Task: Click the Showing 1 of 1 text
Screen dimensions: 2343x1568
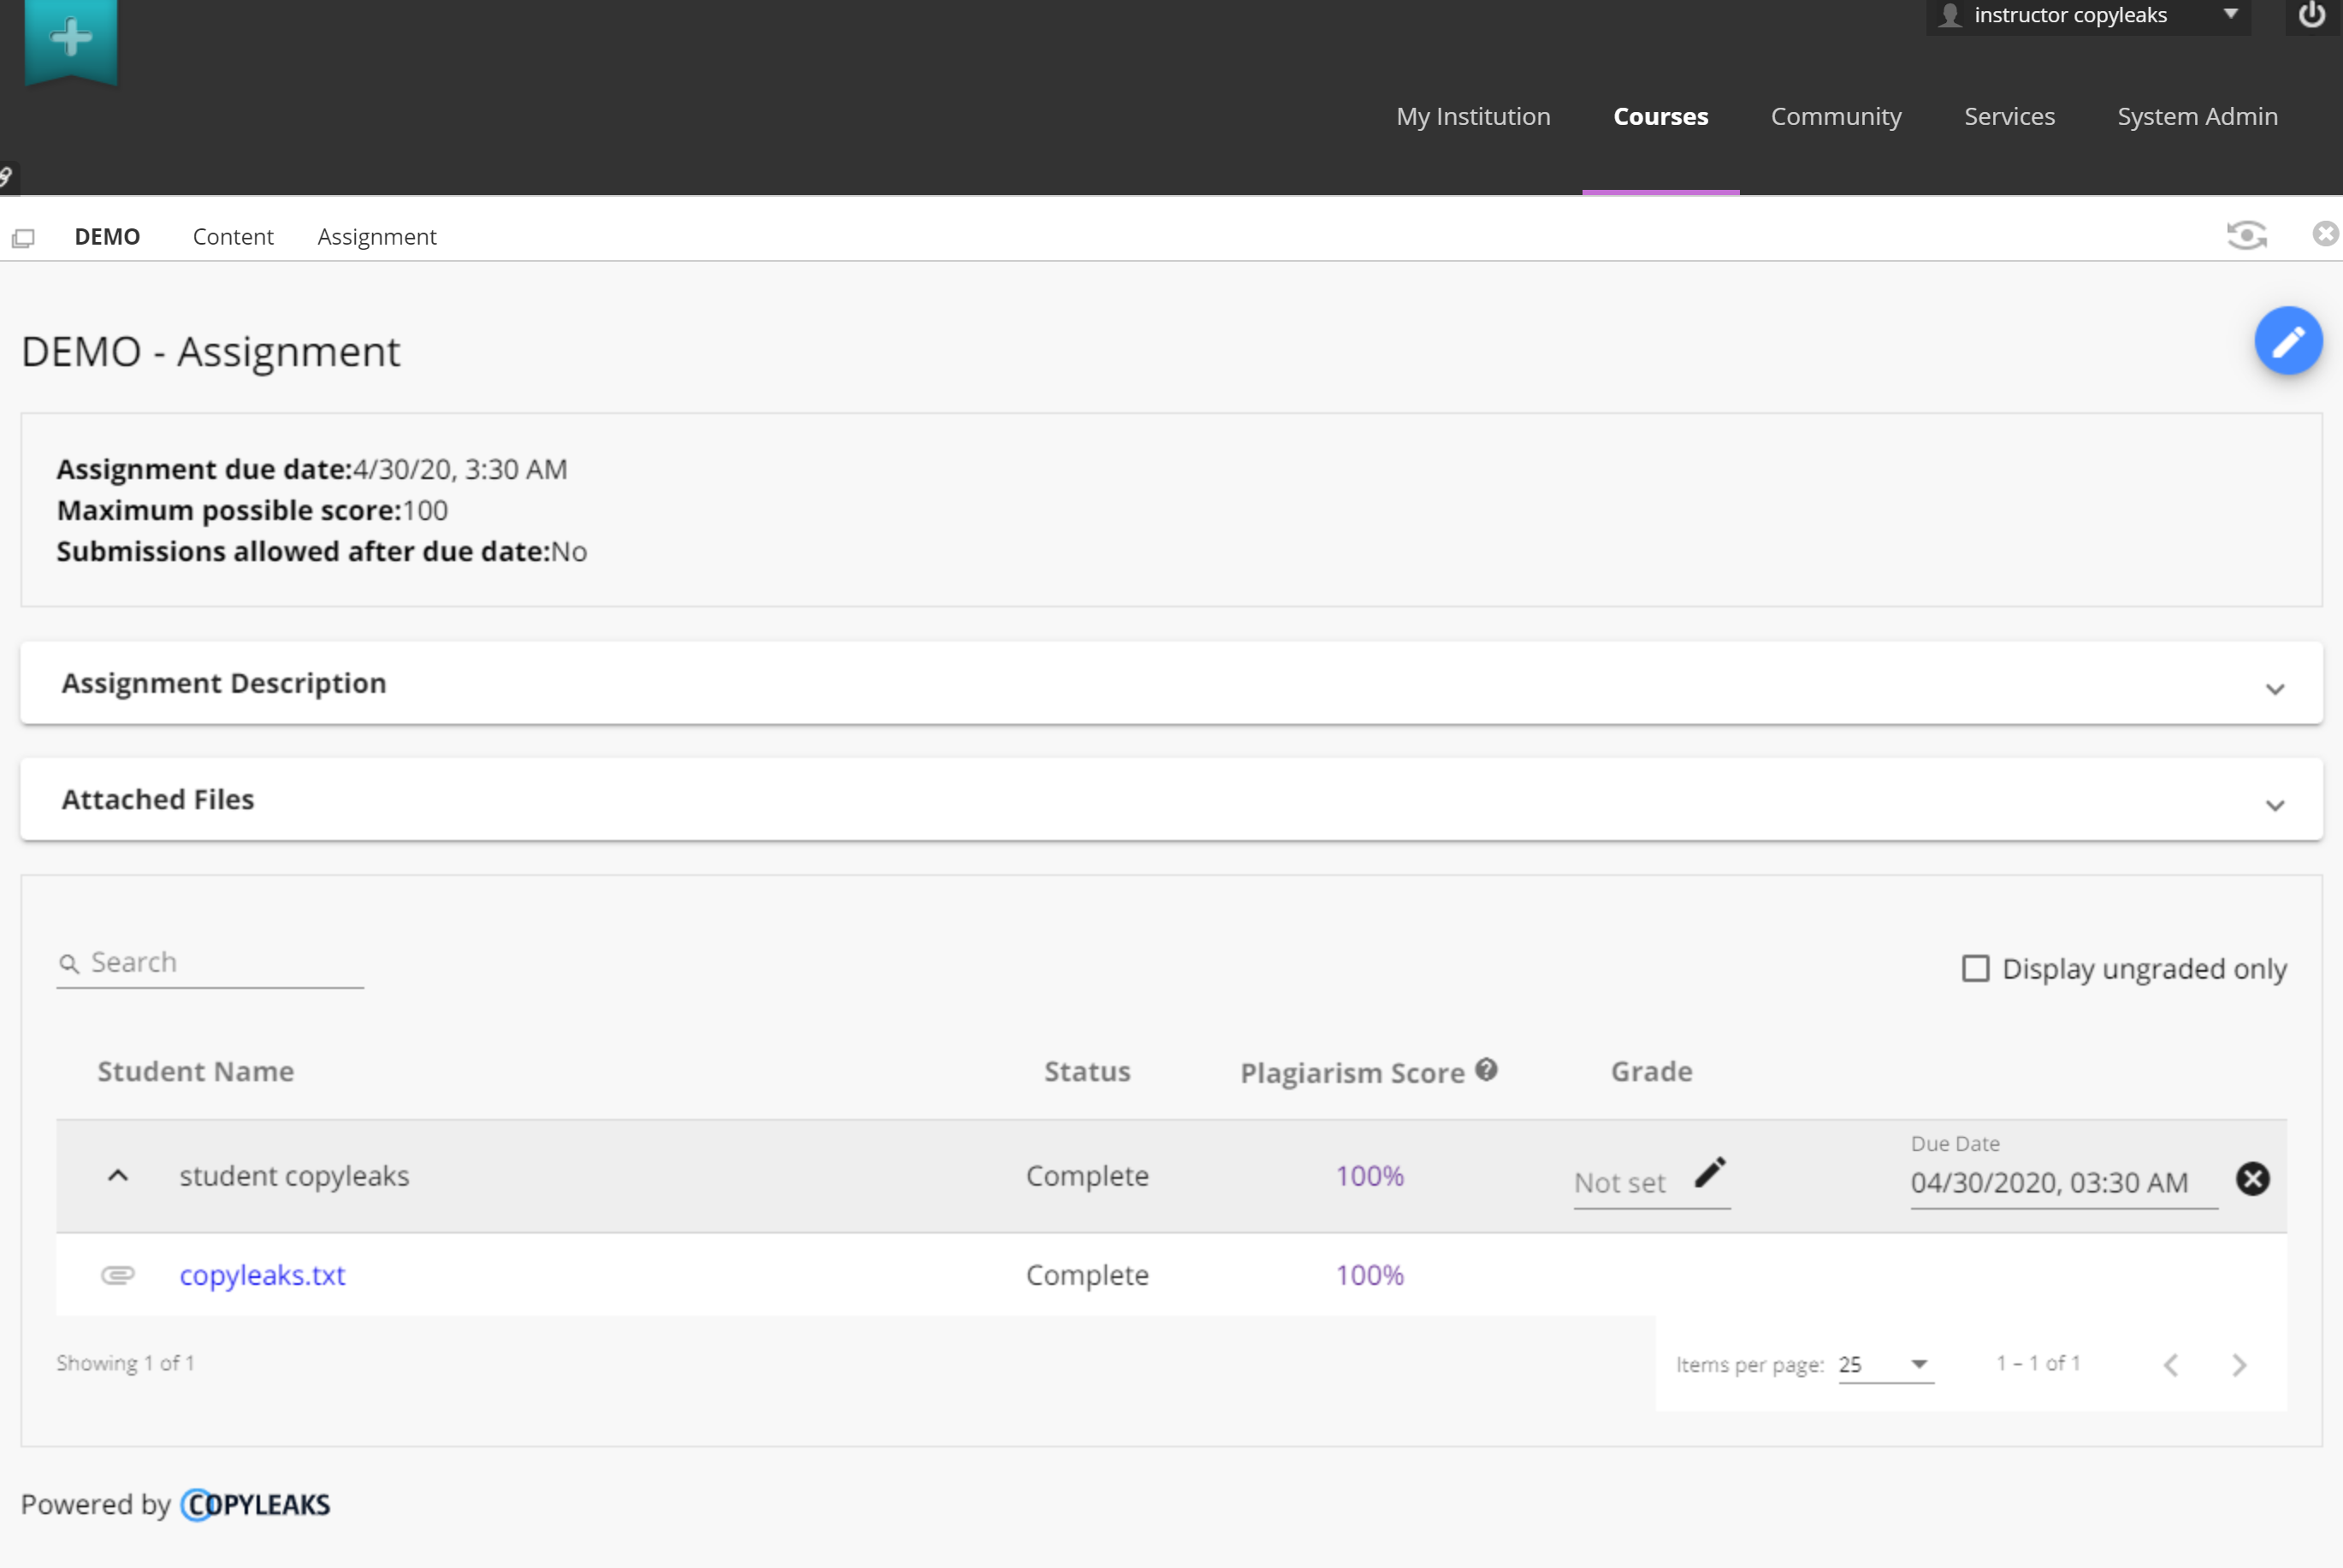Action: pos(125,1363)
